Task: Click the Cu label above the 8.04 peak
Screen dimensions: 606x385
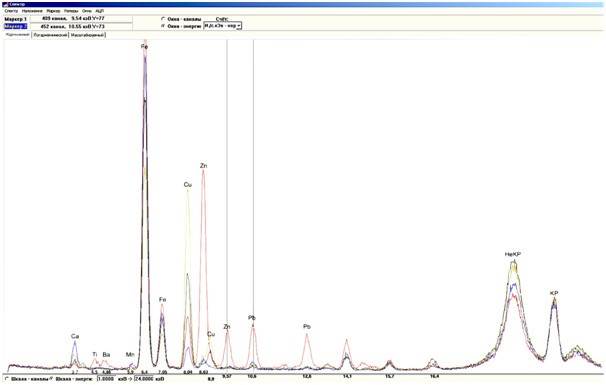Action: 188,185
